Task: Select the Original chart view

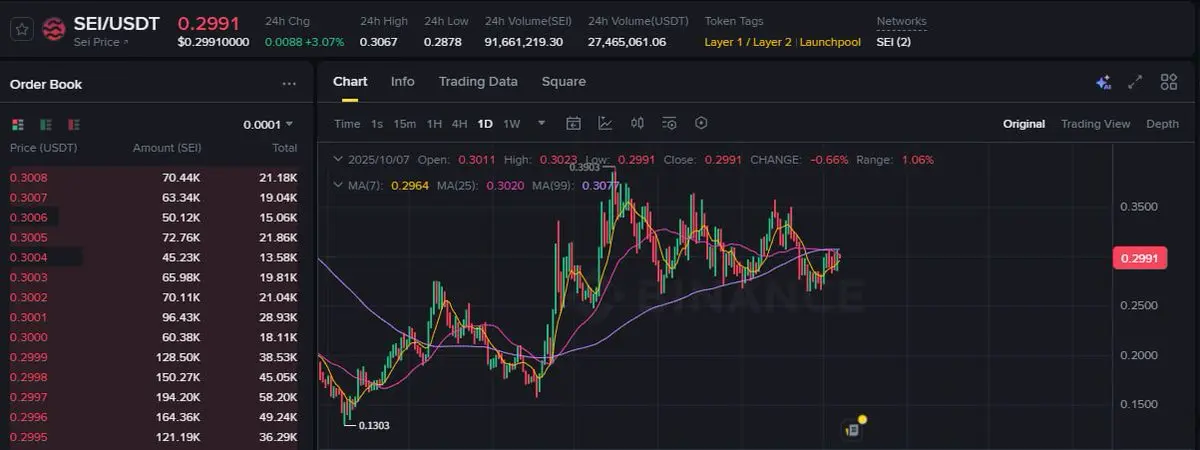Action: (1024, 124)
